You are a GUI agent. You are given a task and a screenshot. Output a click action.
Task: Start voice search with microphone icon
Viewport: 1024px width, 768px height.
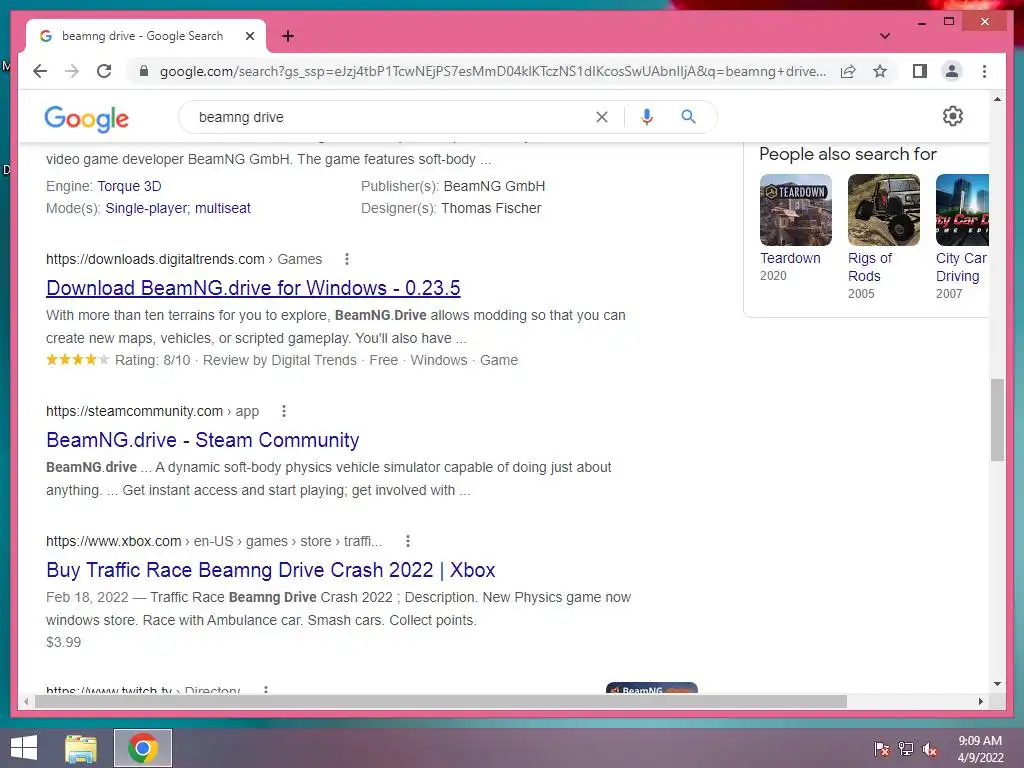click(647, 117)
